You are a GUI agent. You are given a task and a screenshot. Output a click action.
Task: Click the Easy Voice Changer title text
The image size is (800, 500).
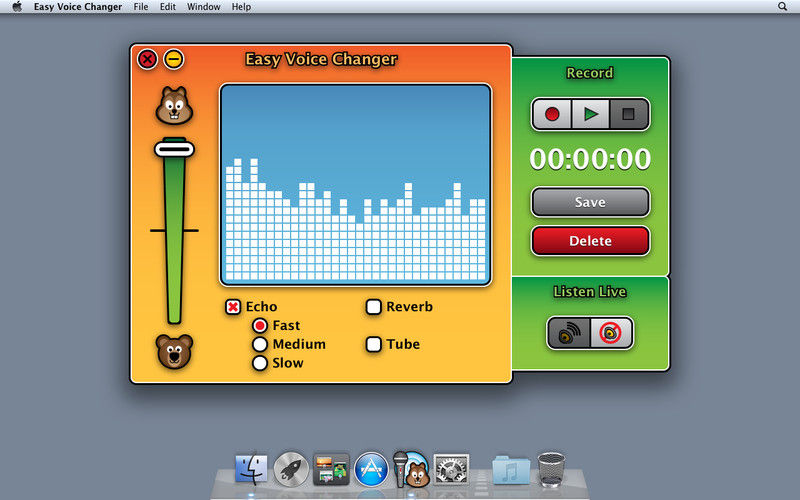coord(321,59)
